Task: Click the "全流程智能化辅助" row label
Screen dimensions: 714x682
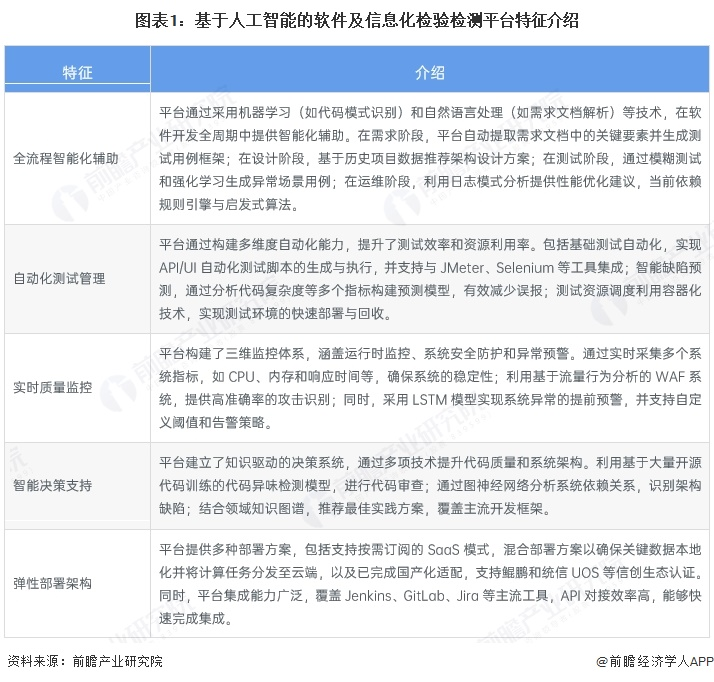Action: (x=65, y=158)
